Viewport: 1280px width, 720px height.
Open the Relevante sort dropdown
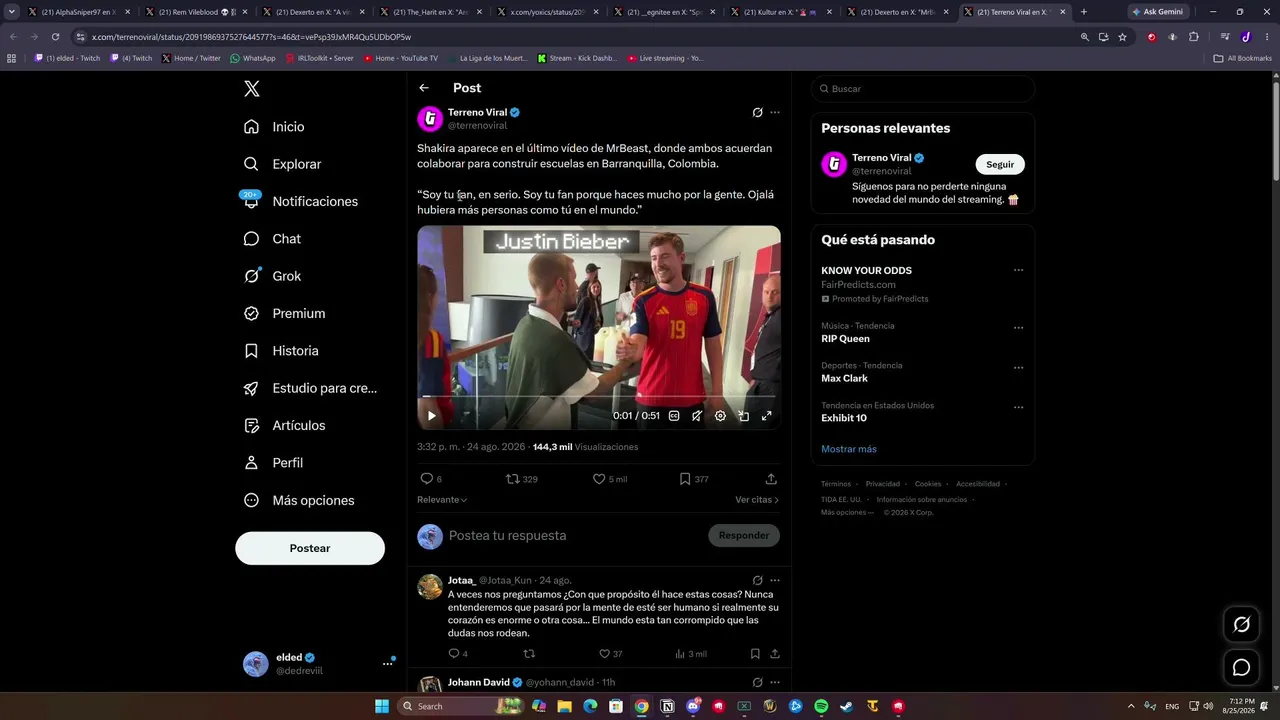pyautogui.click(x=442, y=500)
